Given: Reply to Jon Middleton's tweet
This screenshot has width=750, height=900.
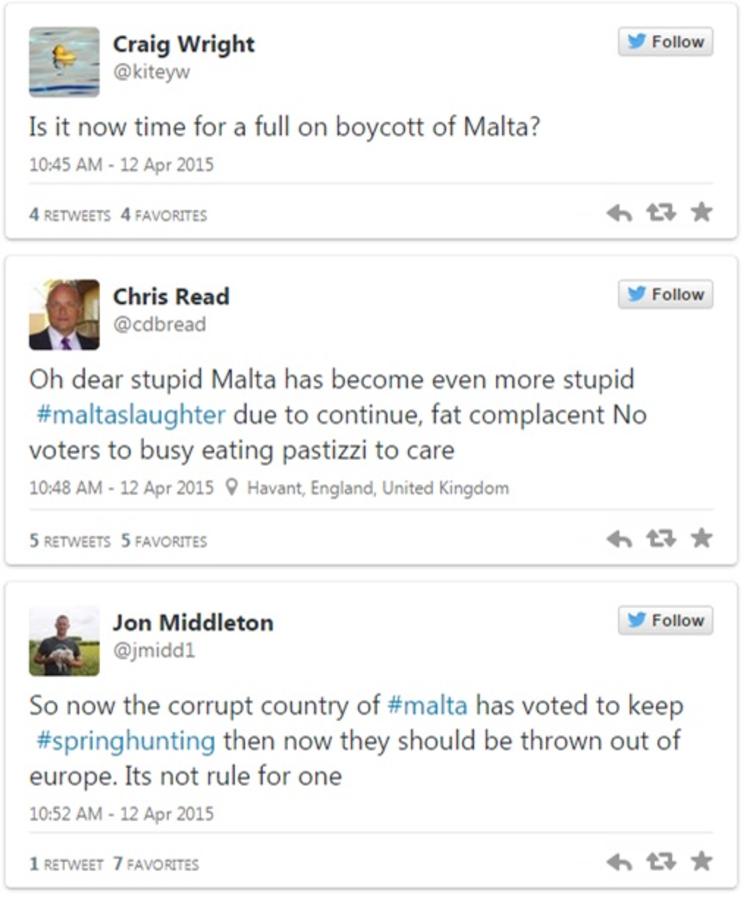Looking at the screenshot, I should click(619, 862).
